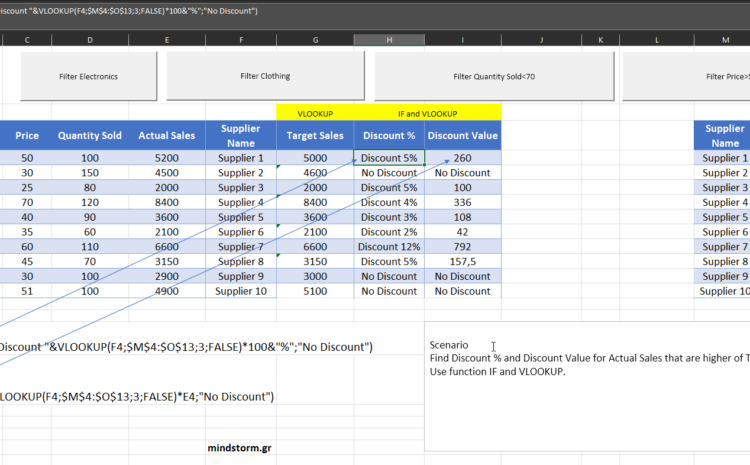Select Actual Sales cell 3150

(x=167, y=262)
